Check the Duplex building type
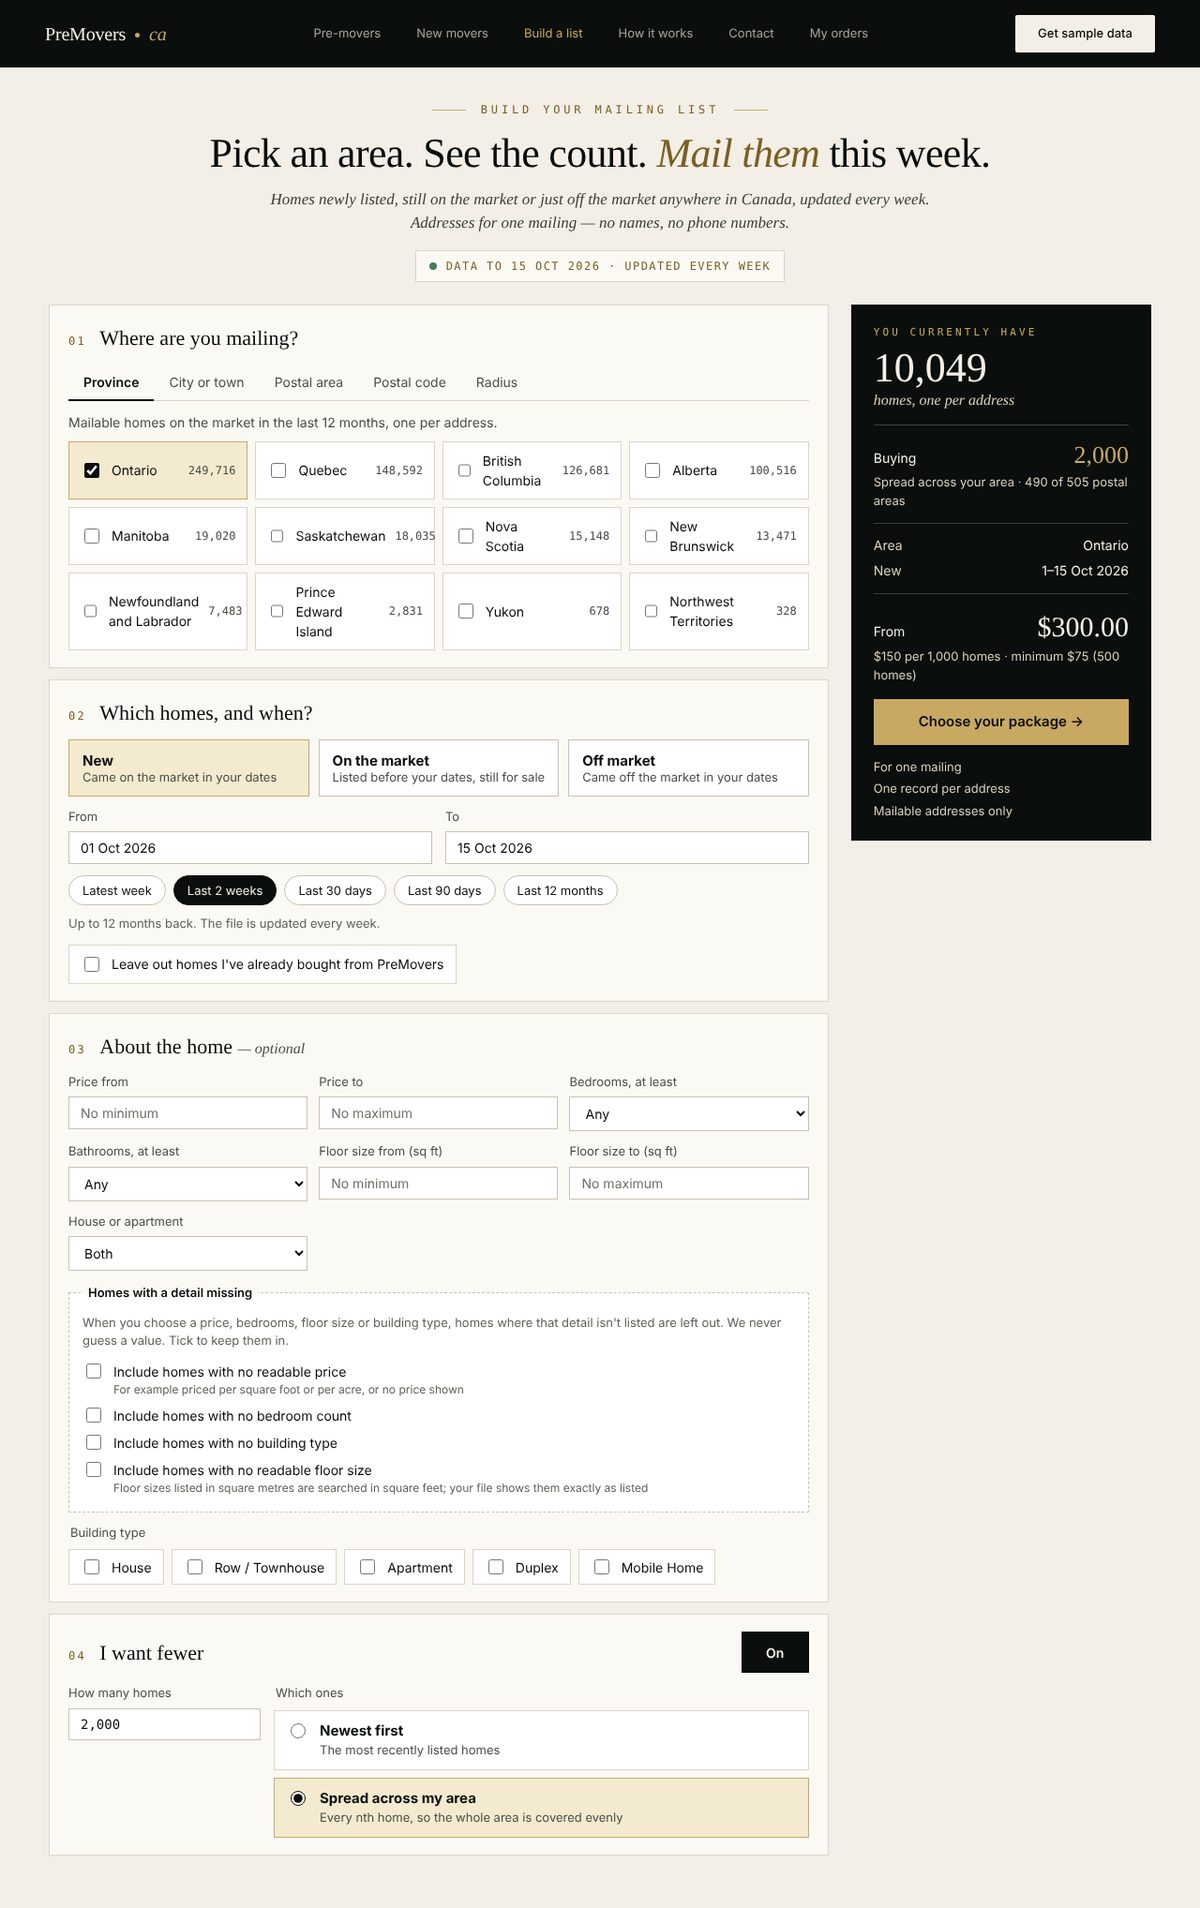1200x1908 pixels. pos(496,1567)
